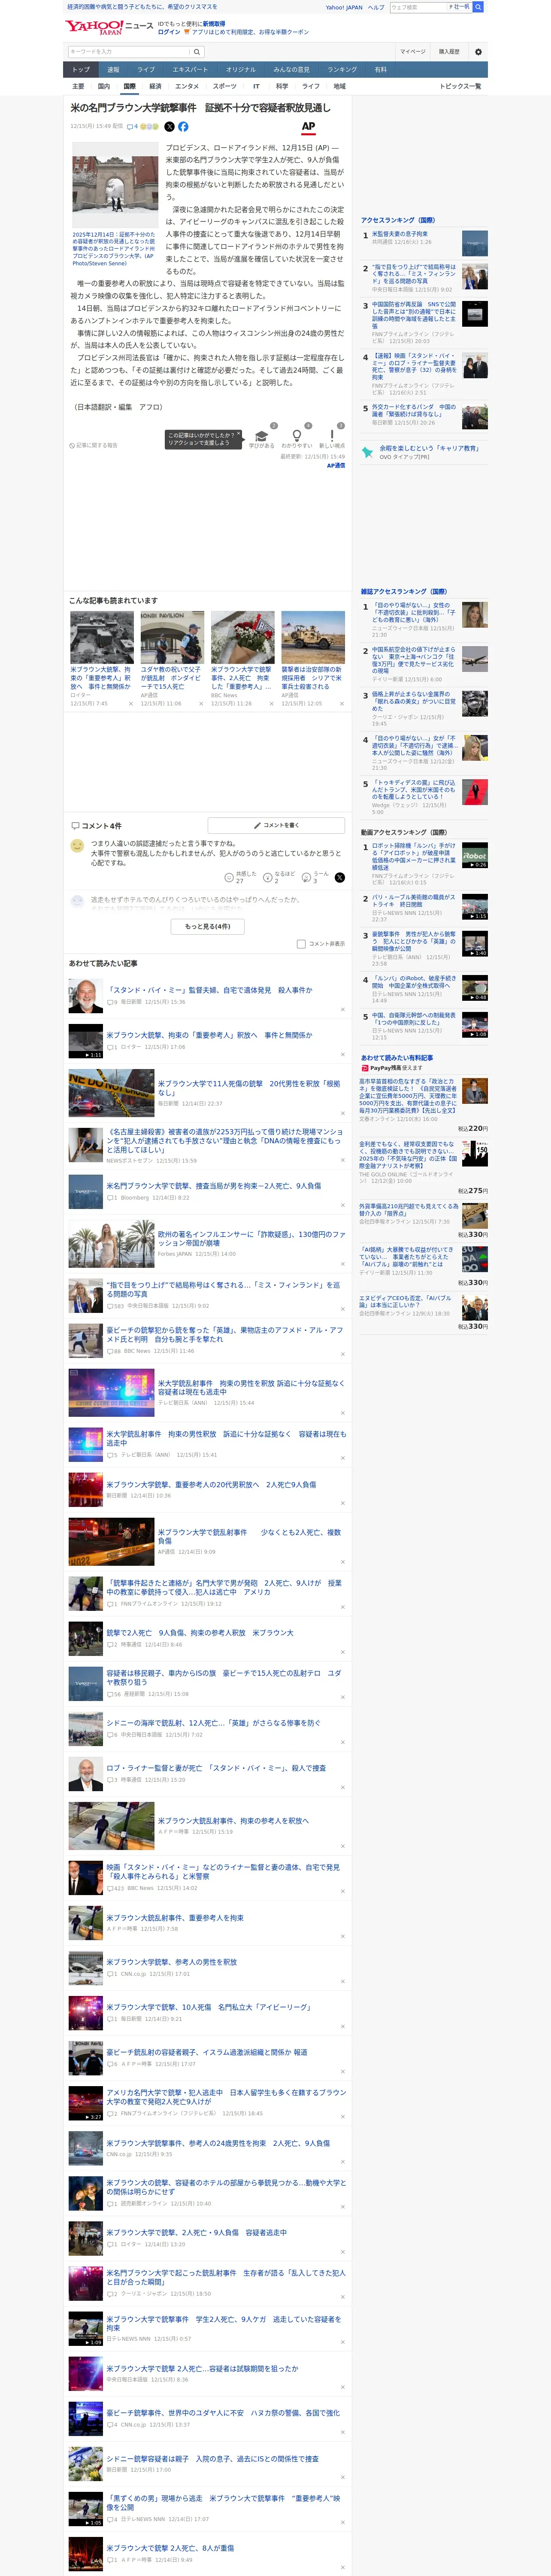Image resolution: width=551 pixels, height=2576 pixels.
Task: Open the キャリア教育 advertisement link
Action: click(429, 448)
